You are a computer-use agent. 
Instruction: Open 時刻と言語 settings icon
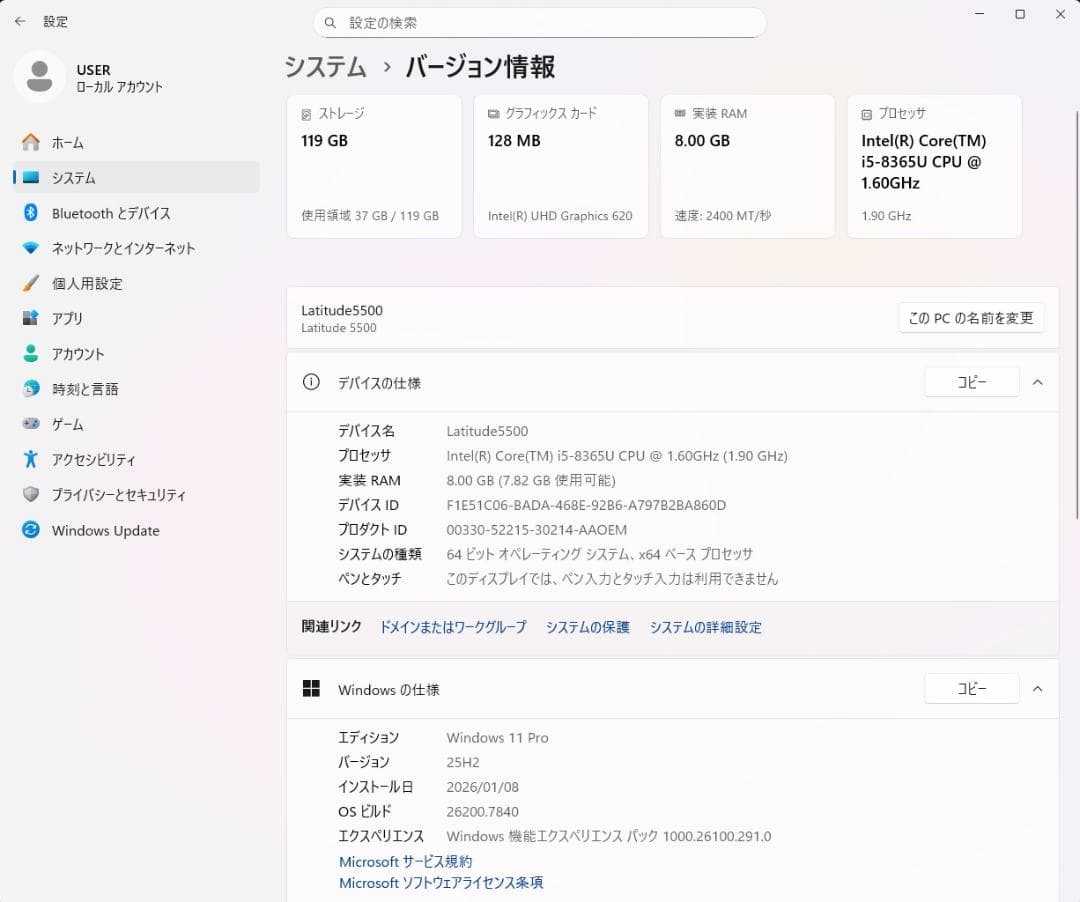[30, 389]
